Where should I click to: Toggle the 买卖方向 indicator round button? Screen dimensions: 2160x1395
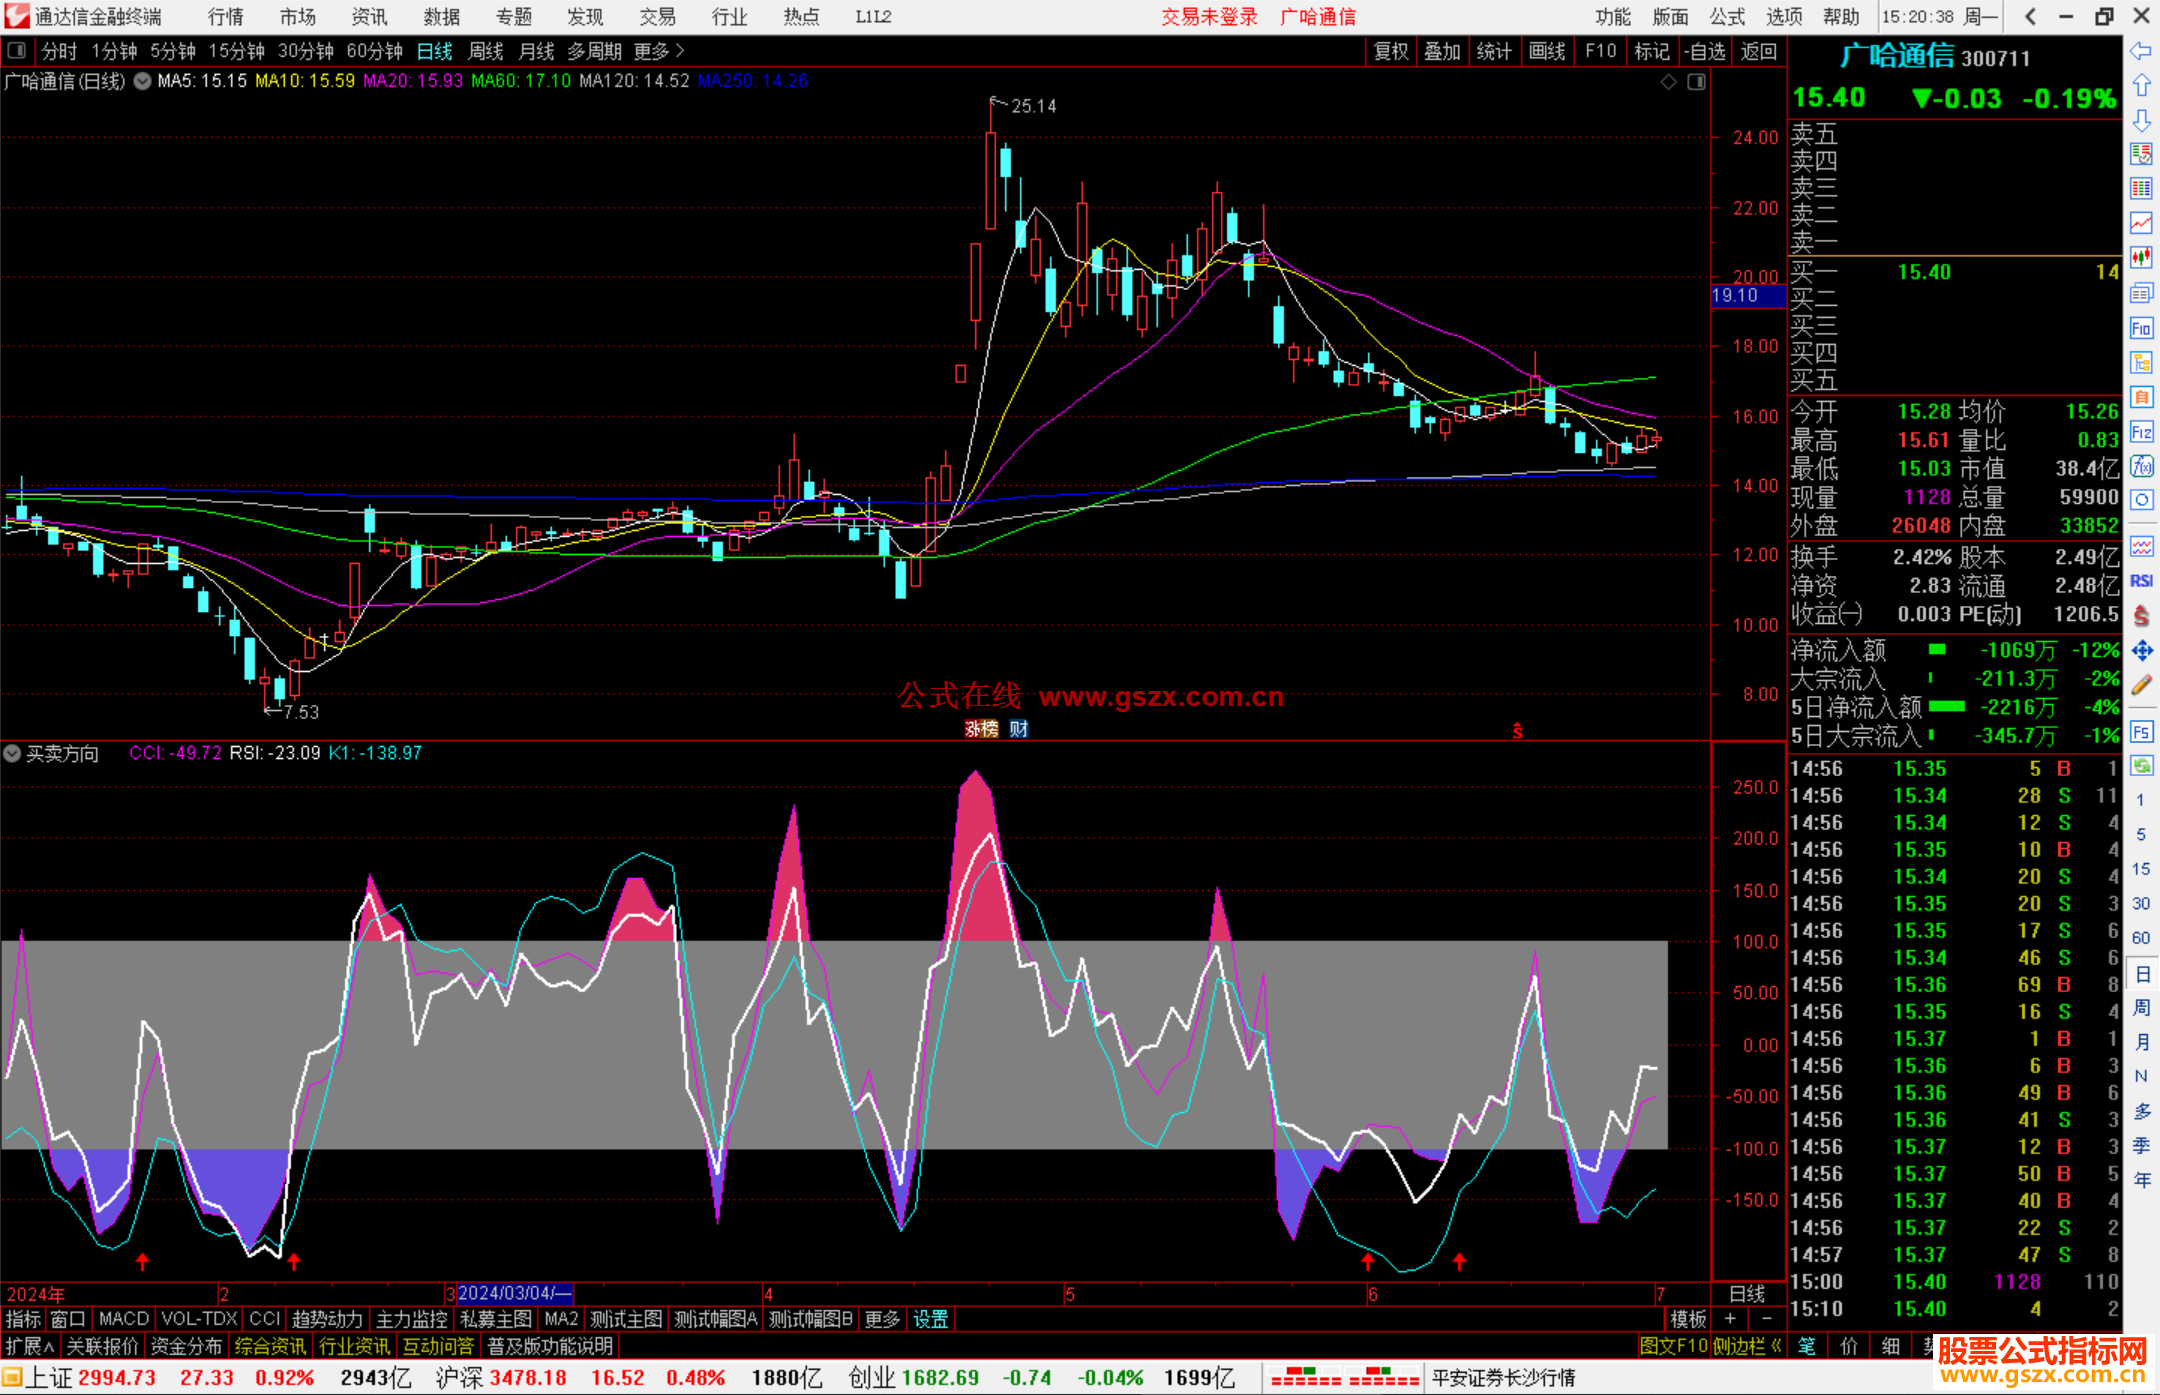[x=12, y=753]
